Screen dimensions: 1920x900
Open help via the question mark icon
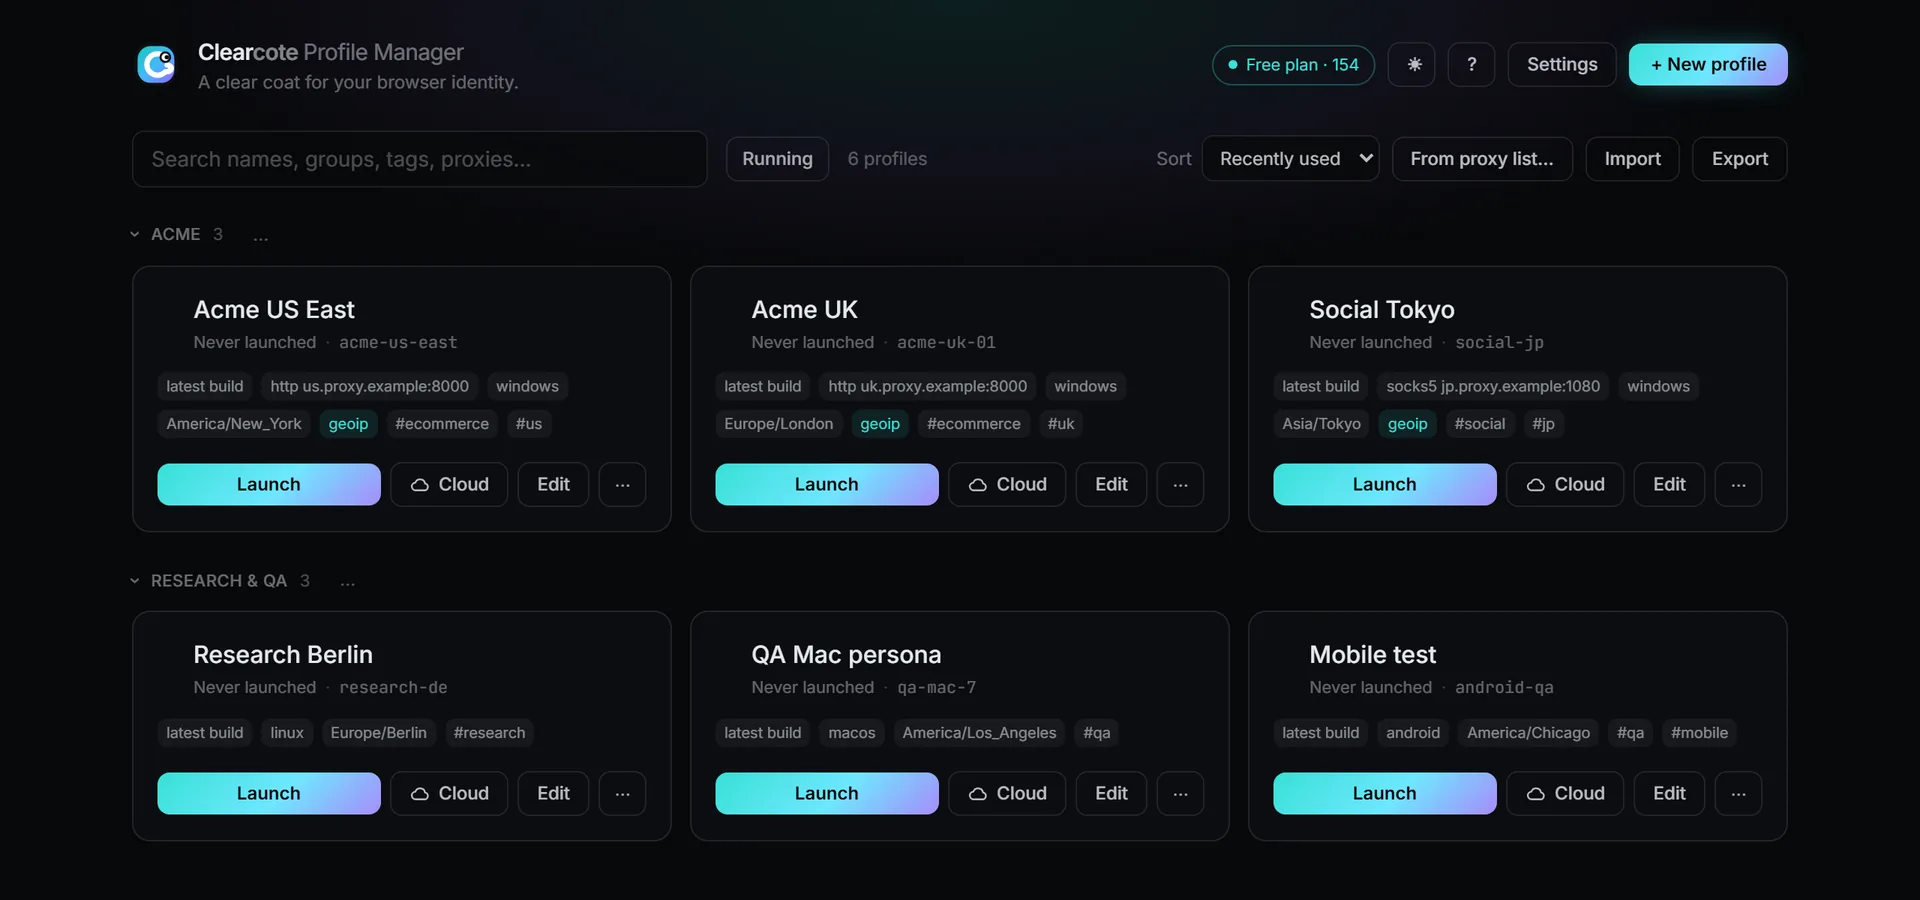click(x=1471, y=64)
